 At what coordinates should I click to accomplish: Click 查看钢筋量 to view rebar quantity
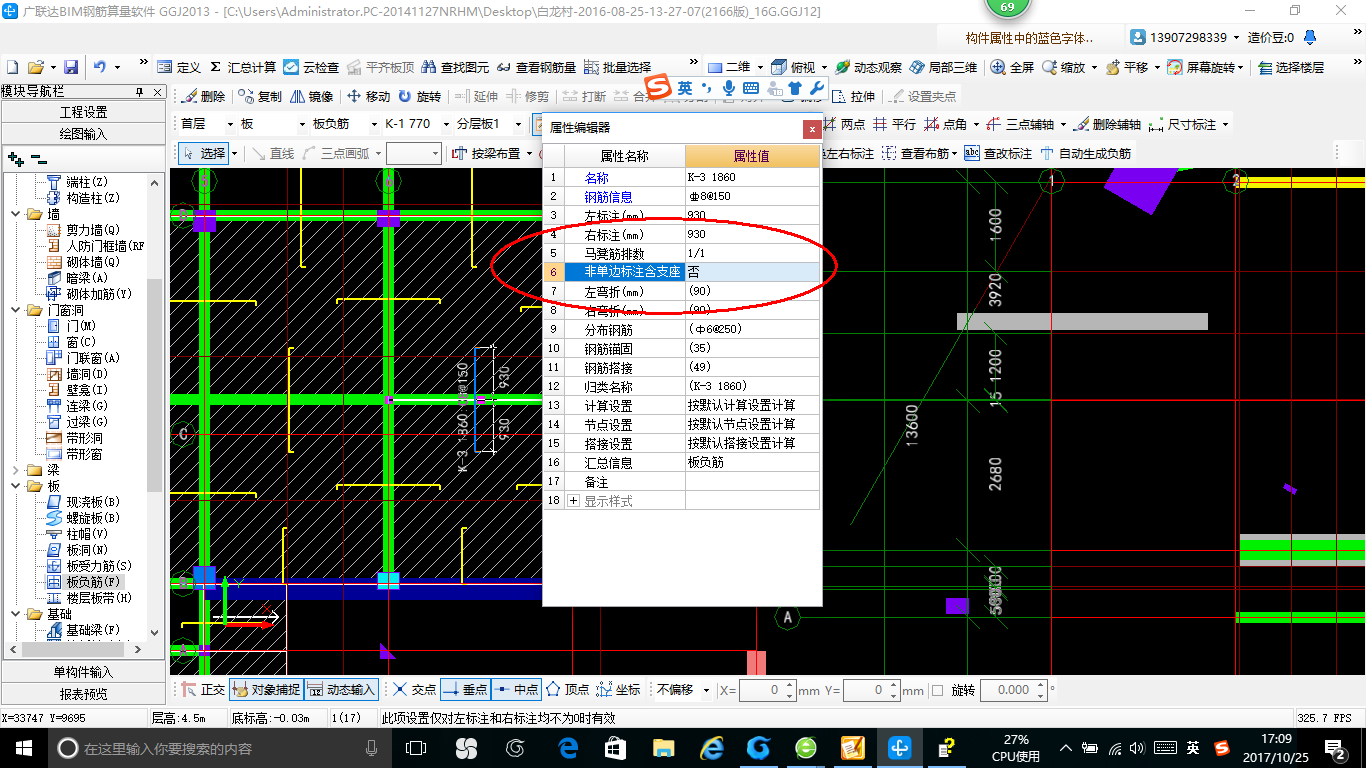535,67
